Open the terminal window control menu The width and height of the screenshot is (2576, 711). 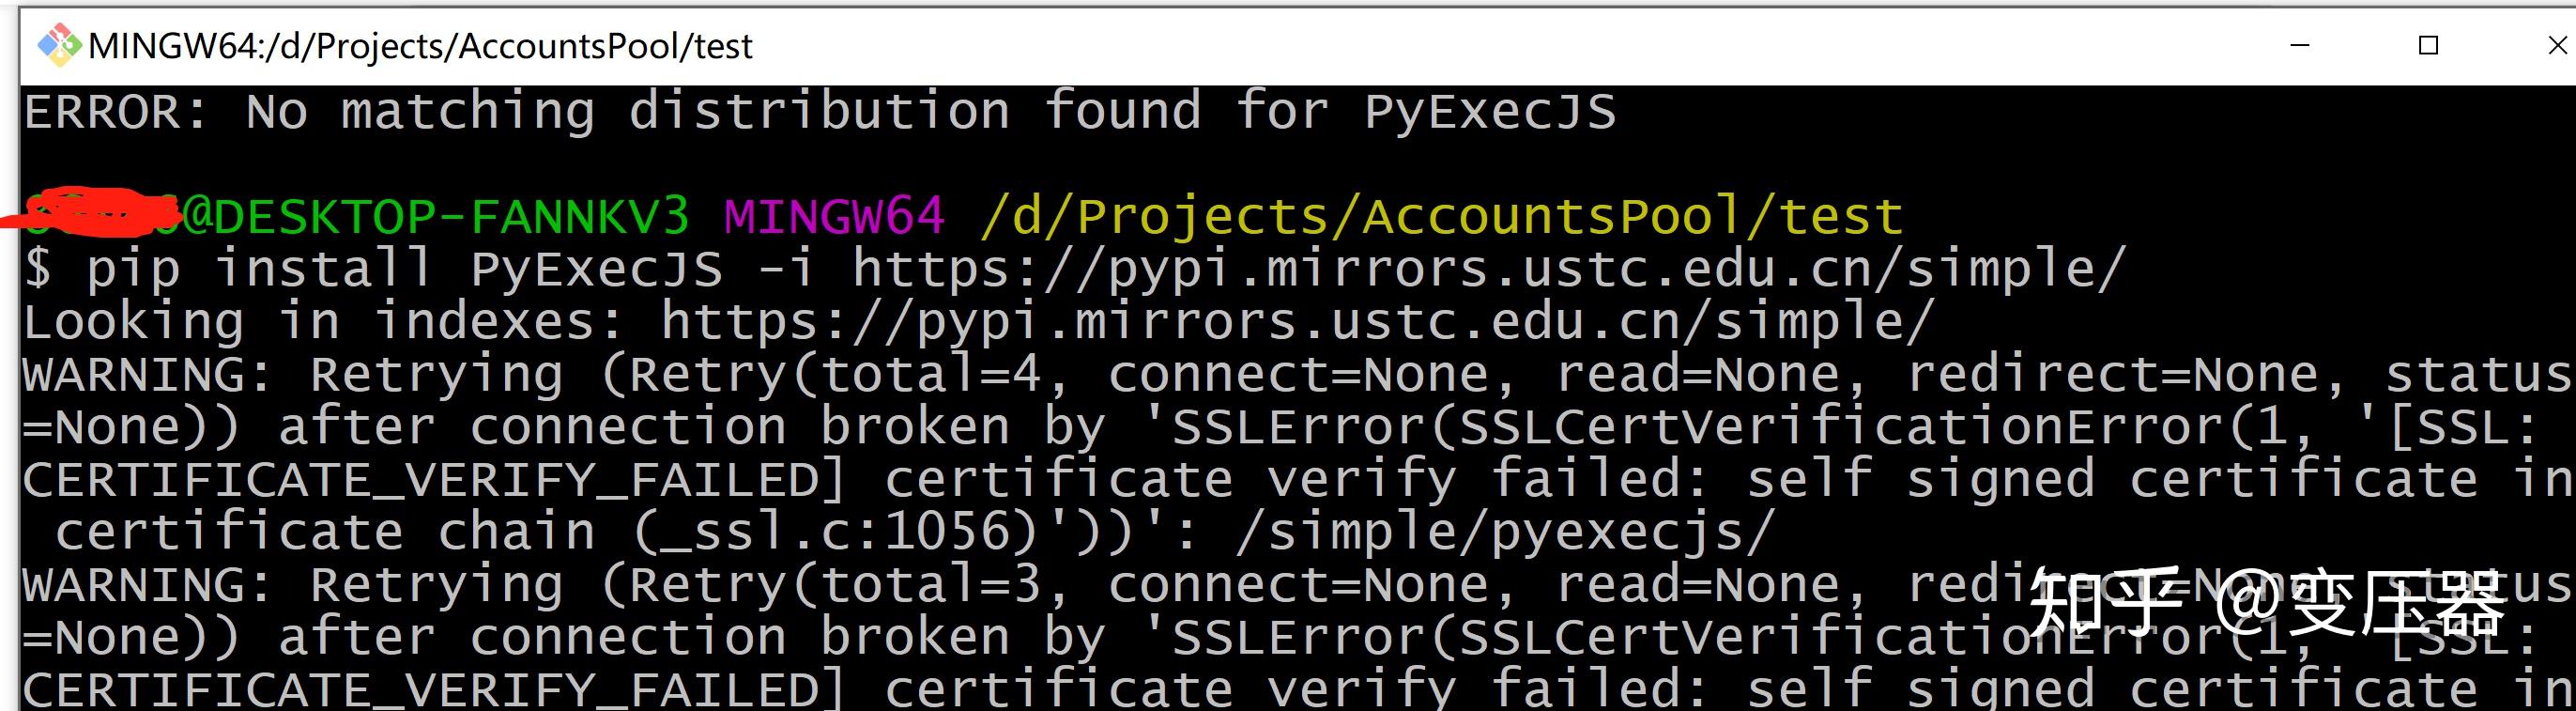(x=60, y=44)
